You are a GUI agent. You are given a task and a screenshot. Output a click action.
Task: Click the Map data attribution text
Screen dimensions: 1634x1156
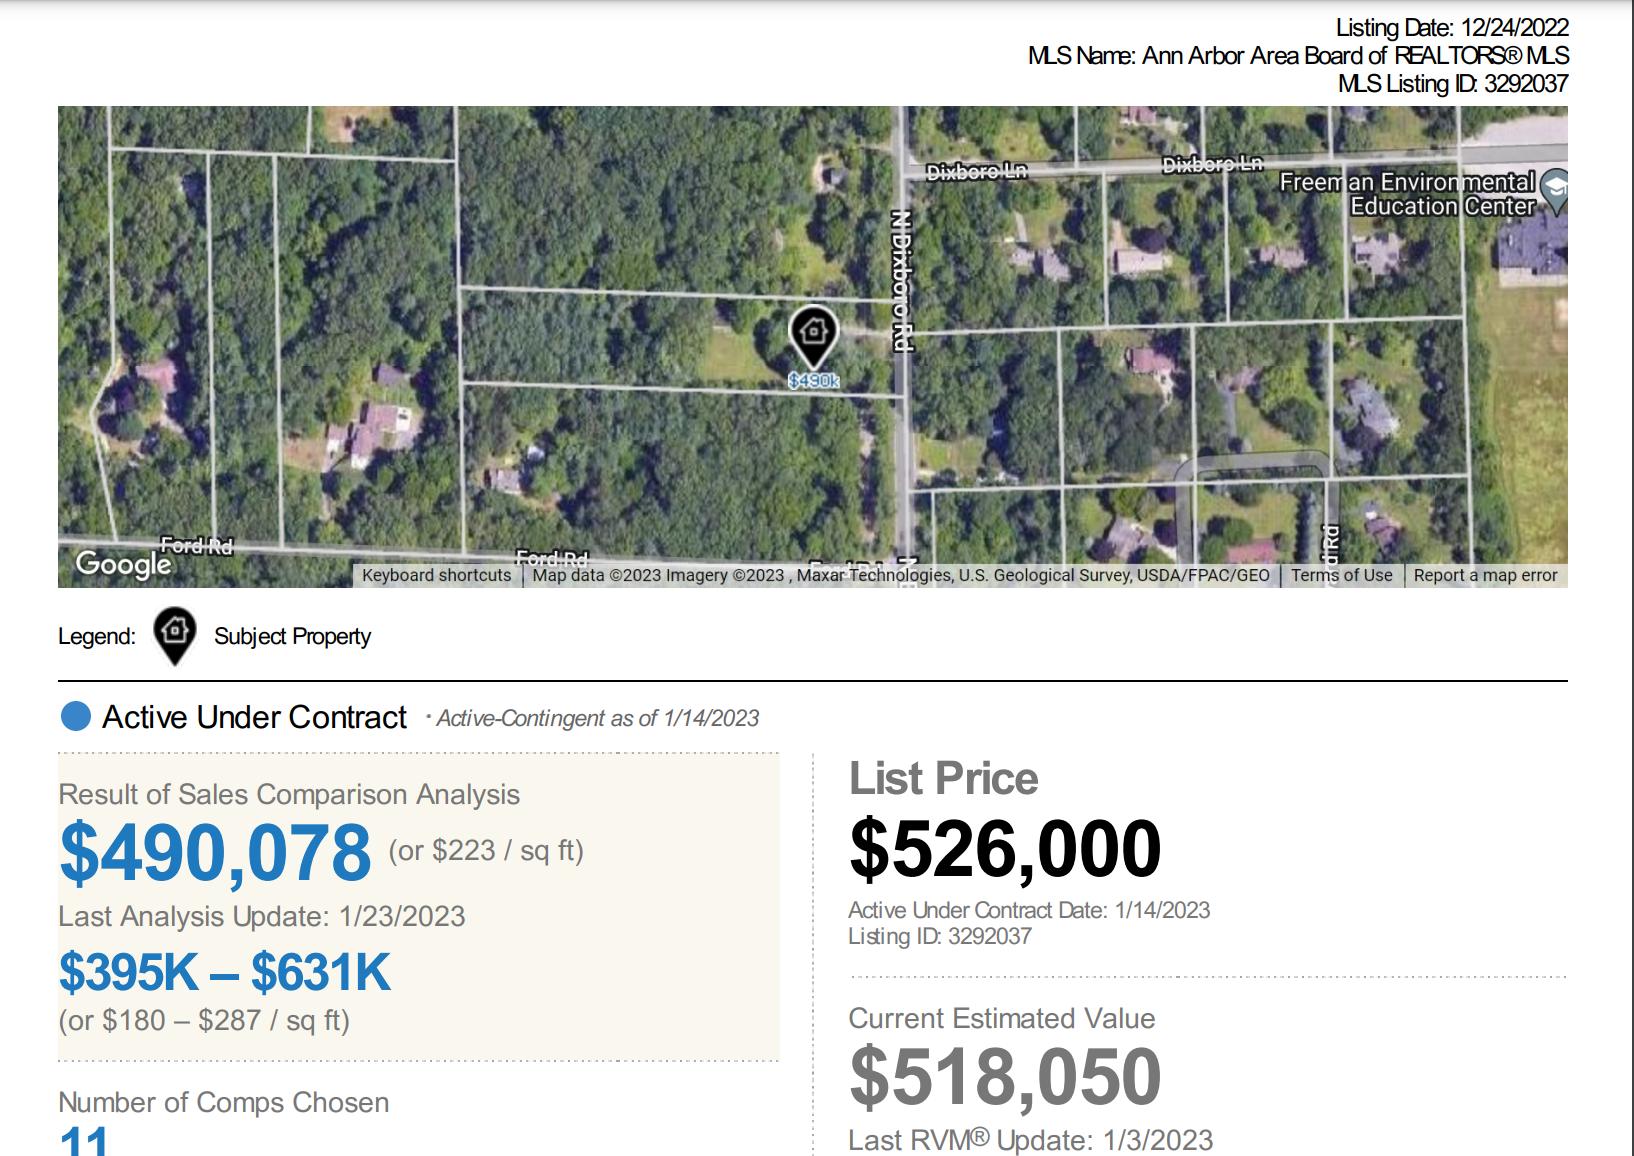[901, 575]
